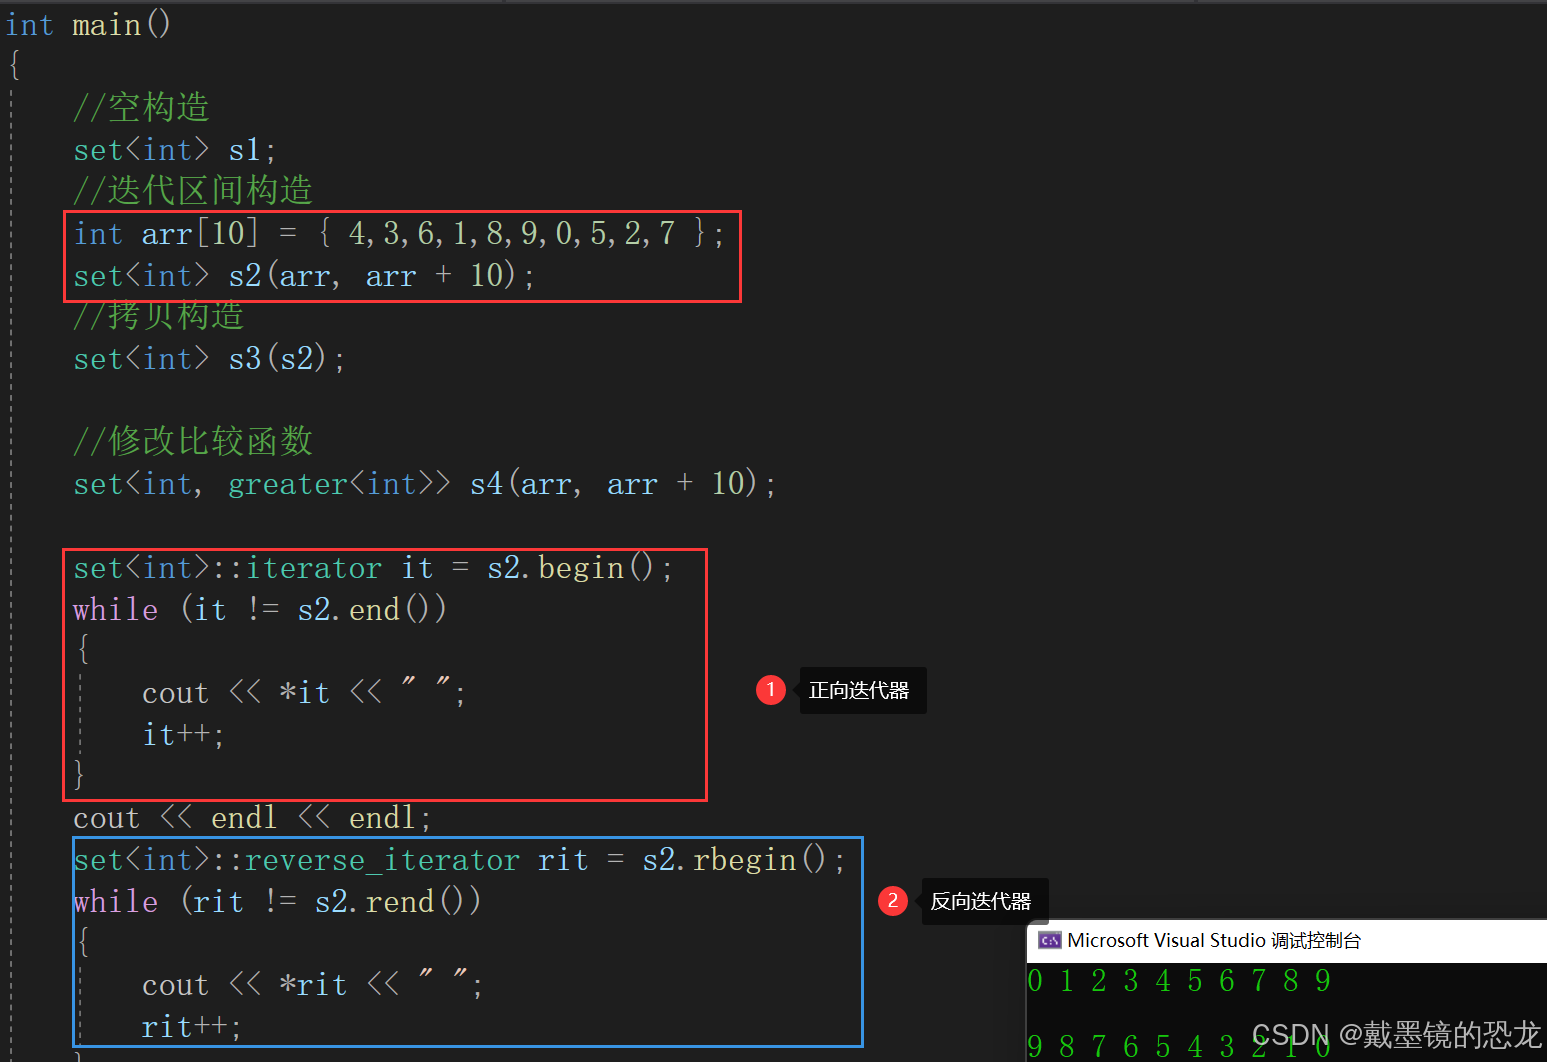Click the rit++; statement
This screenshot has width=1547, height=1062.
click(191, 1027)
